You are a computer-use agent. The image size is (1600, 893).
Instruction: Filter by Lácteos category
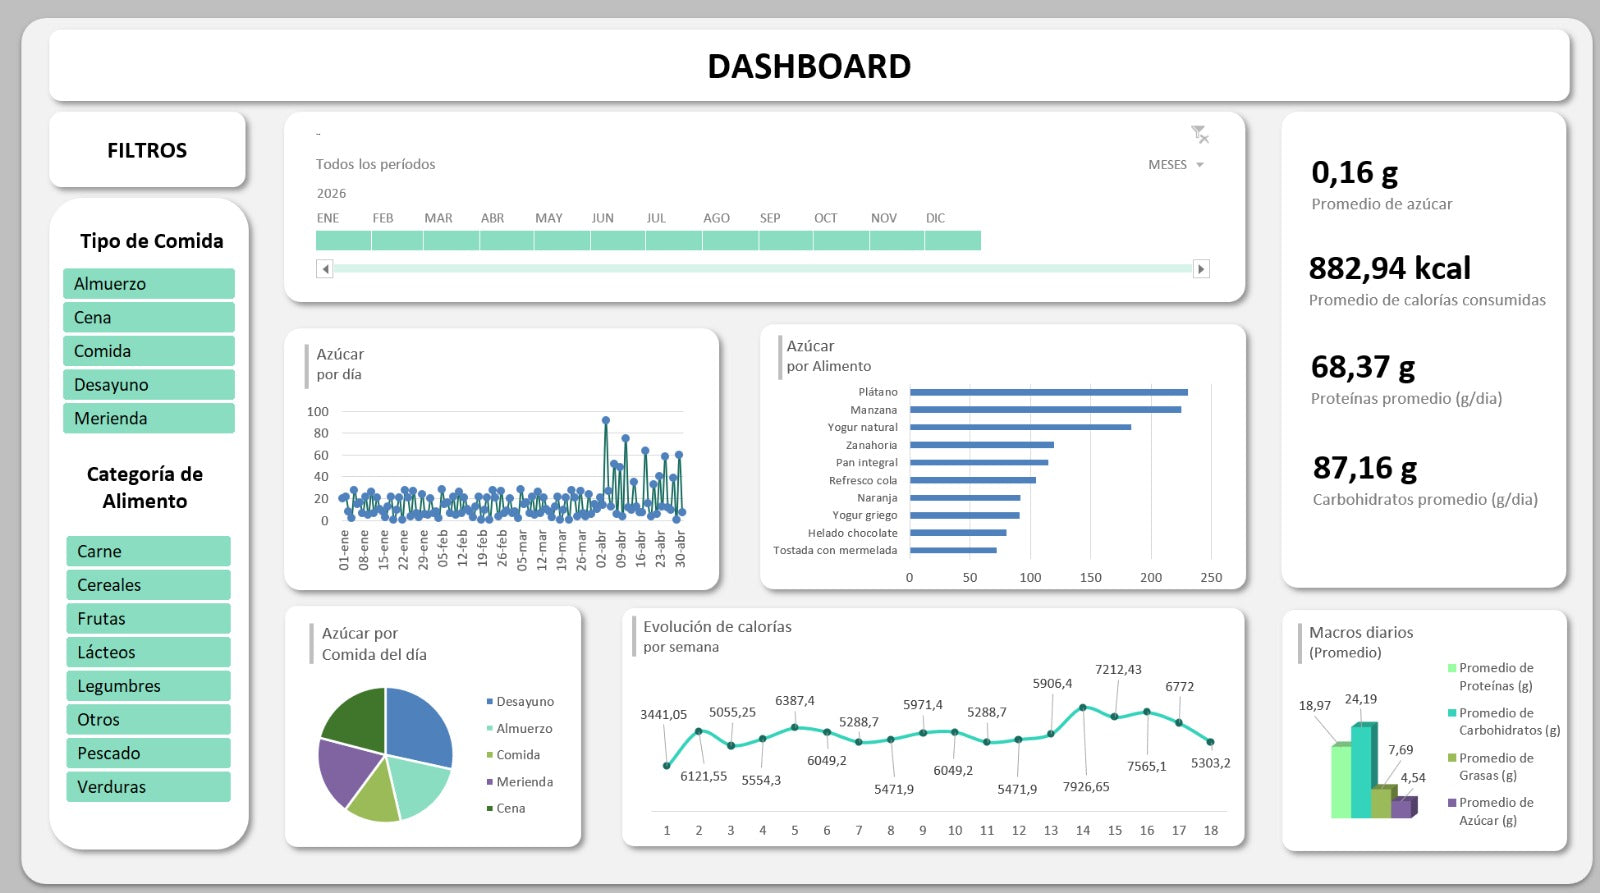[x=148, y=652]
